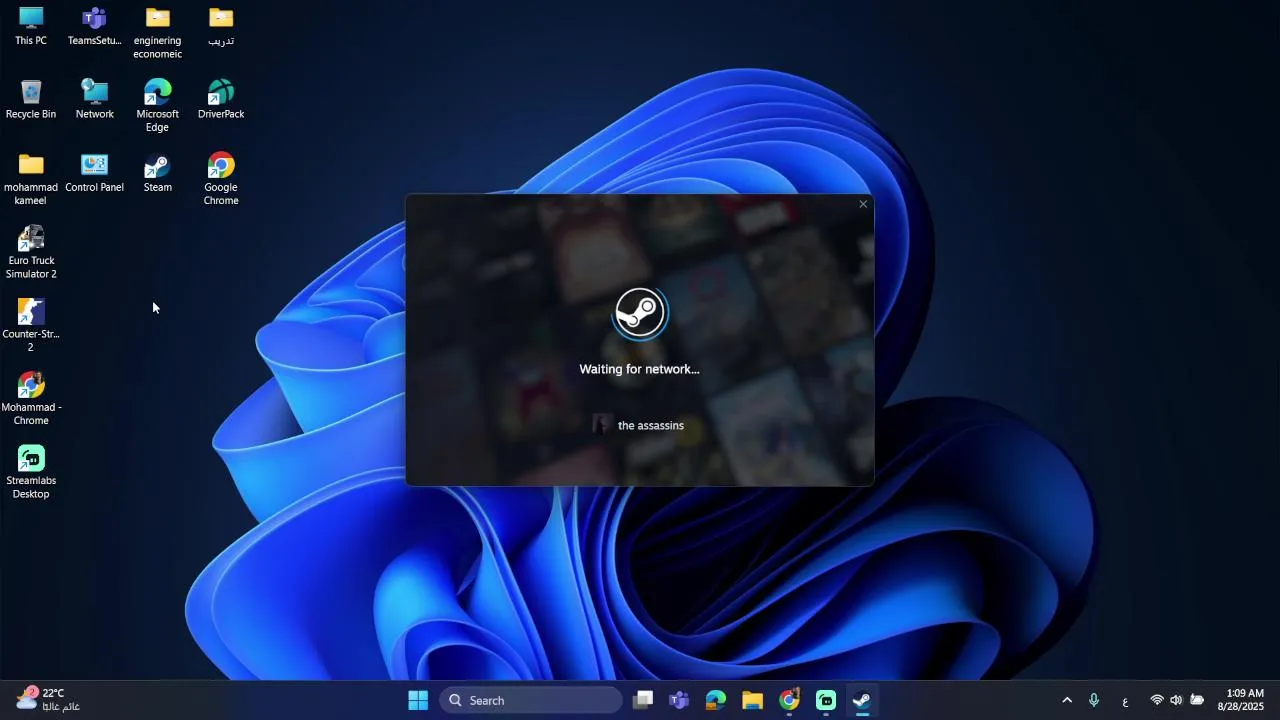Select the Microsoft Edge desktop shortcut
Screen dimensions: 1280x720
[157, 106]
